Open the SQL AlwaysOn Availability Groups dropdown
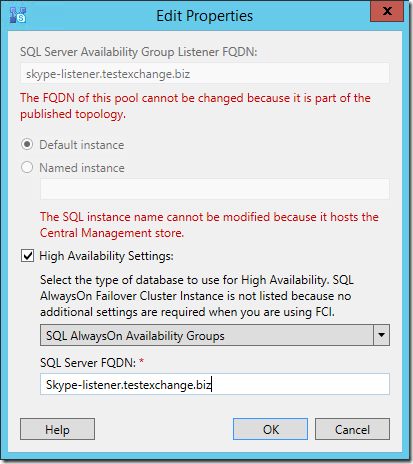The image size is (413, 464). click(215, 335)
